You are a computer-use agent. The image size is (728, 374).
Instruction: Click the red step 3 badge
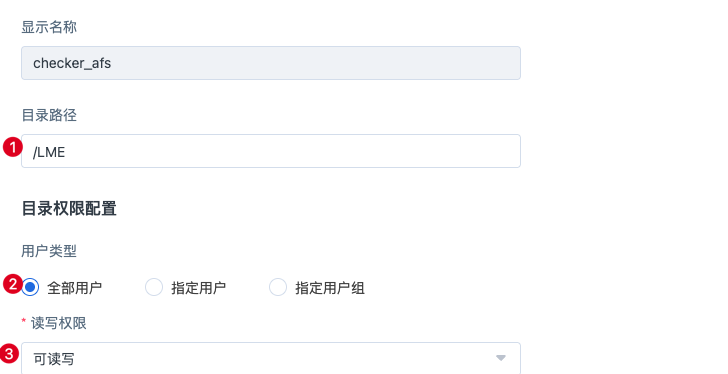click(9, 354)
